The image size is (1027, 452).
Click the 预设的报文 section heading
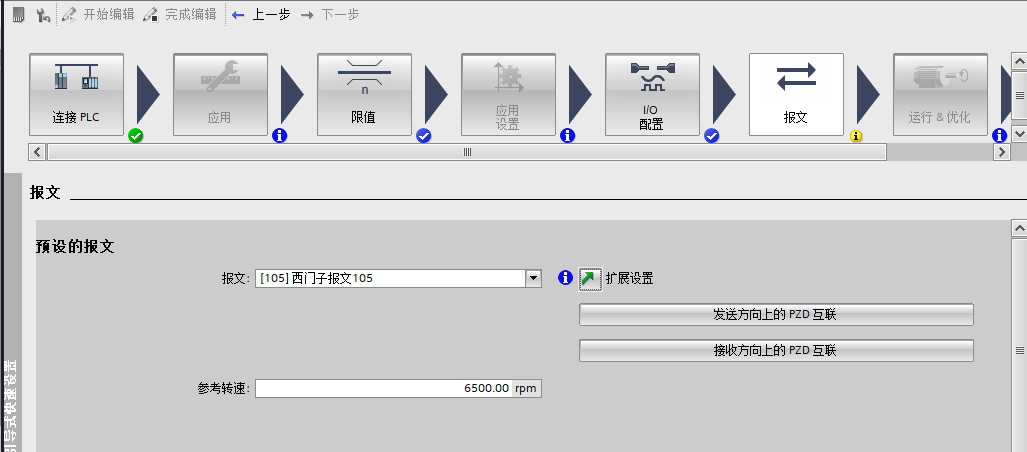(x=75, y=247)
